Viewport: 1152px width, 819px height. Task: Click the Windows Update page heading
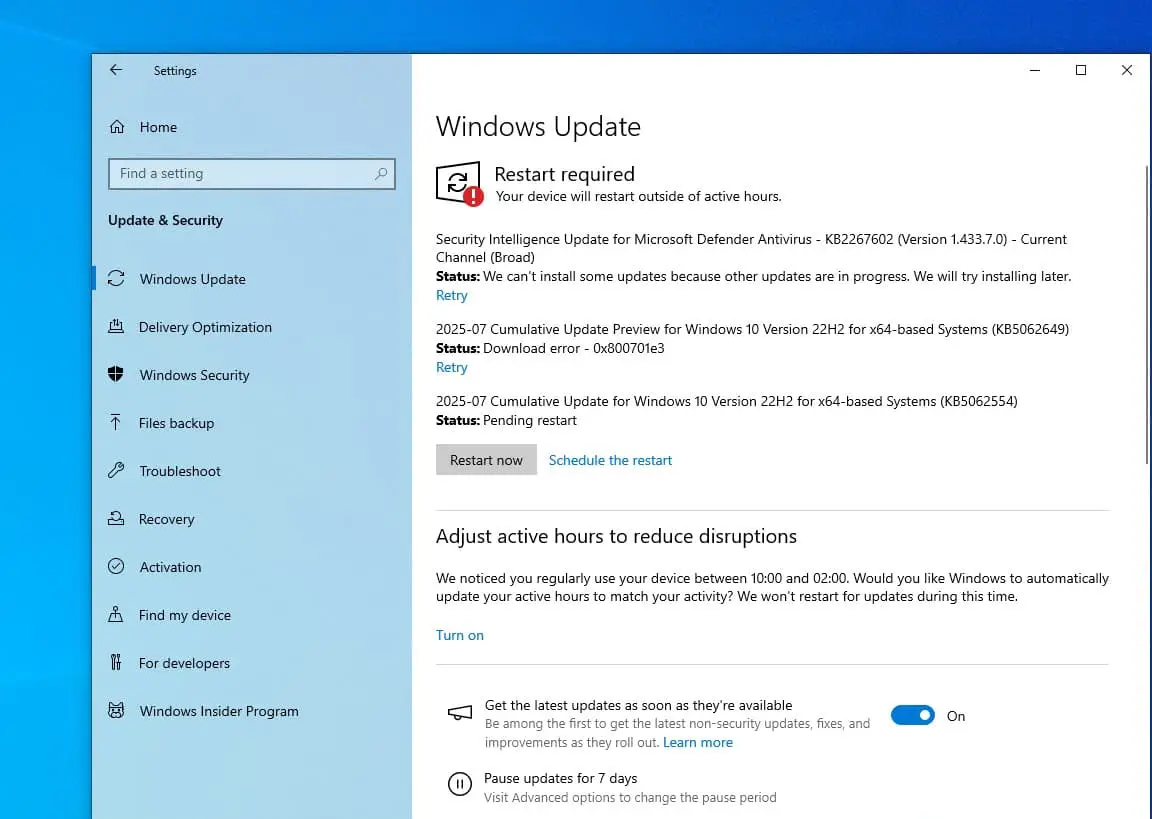(x=539, y=126)
